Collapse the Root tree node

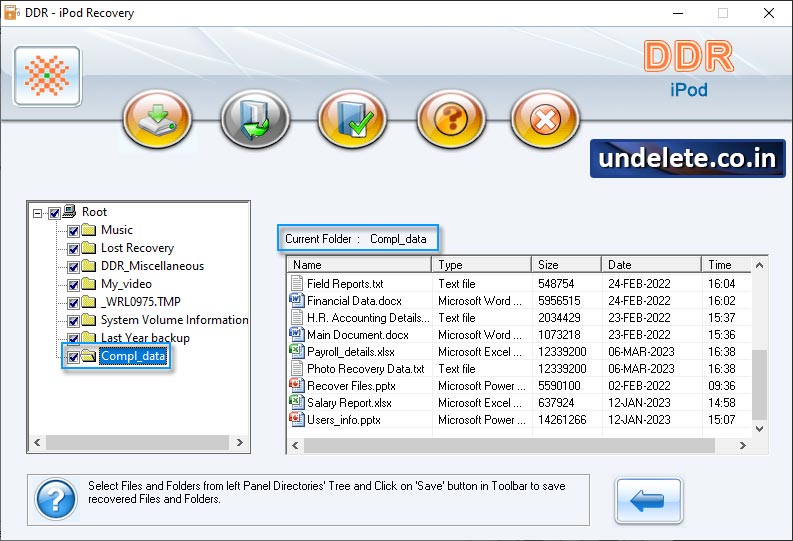(38, 212)
